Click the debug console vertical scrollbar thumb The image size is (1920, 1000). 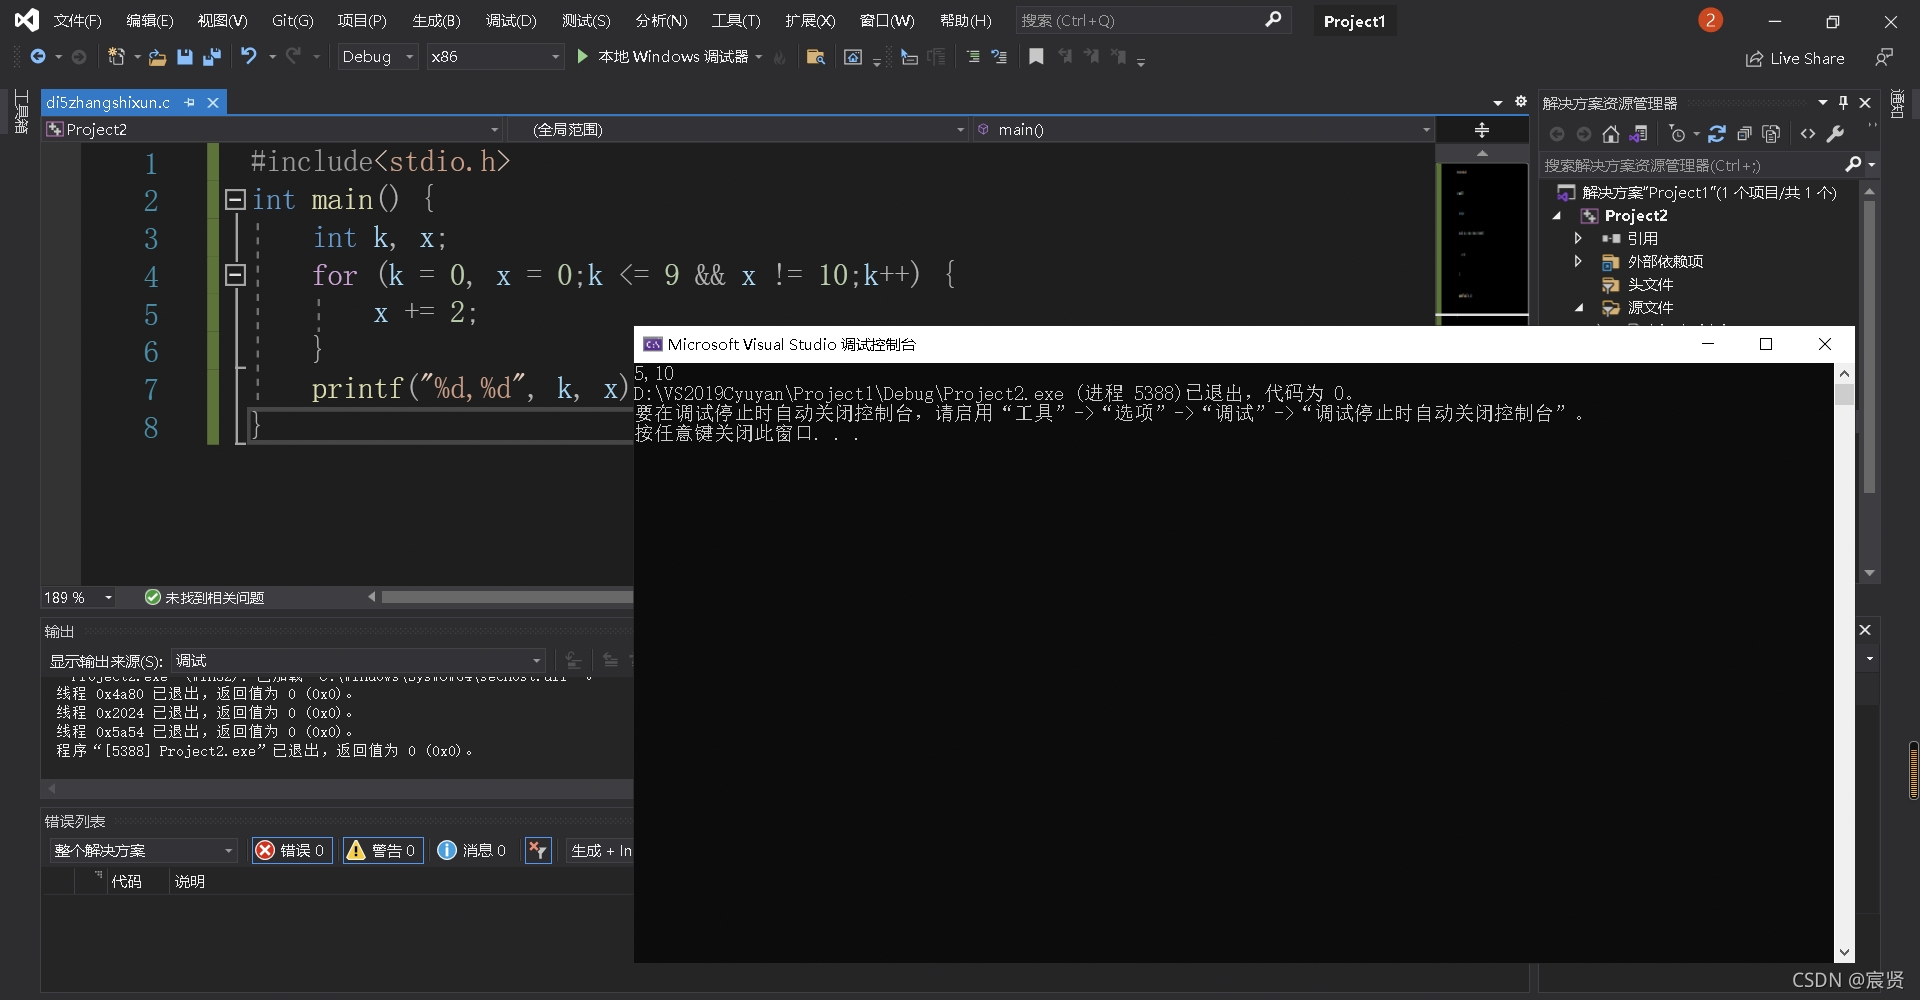click(1844, 395)
